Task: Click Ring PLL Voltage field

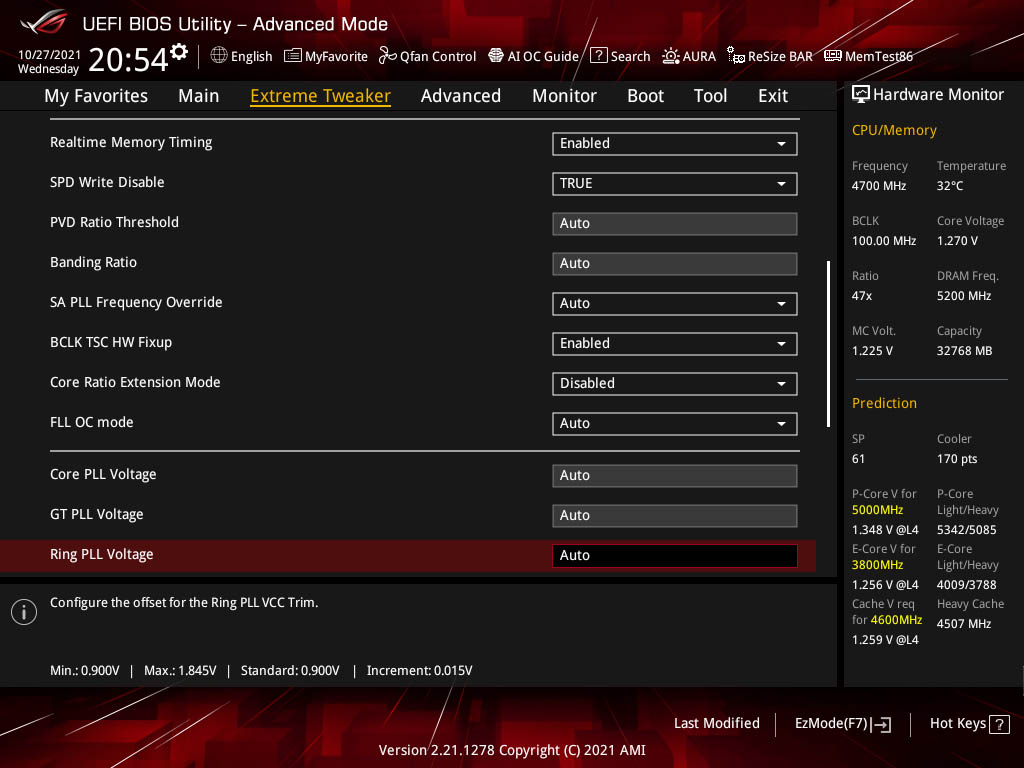Action: [675, 556]
